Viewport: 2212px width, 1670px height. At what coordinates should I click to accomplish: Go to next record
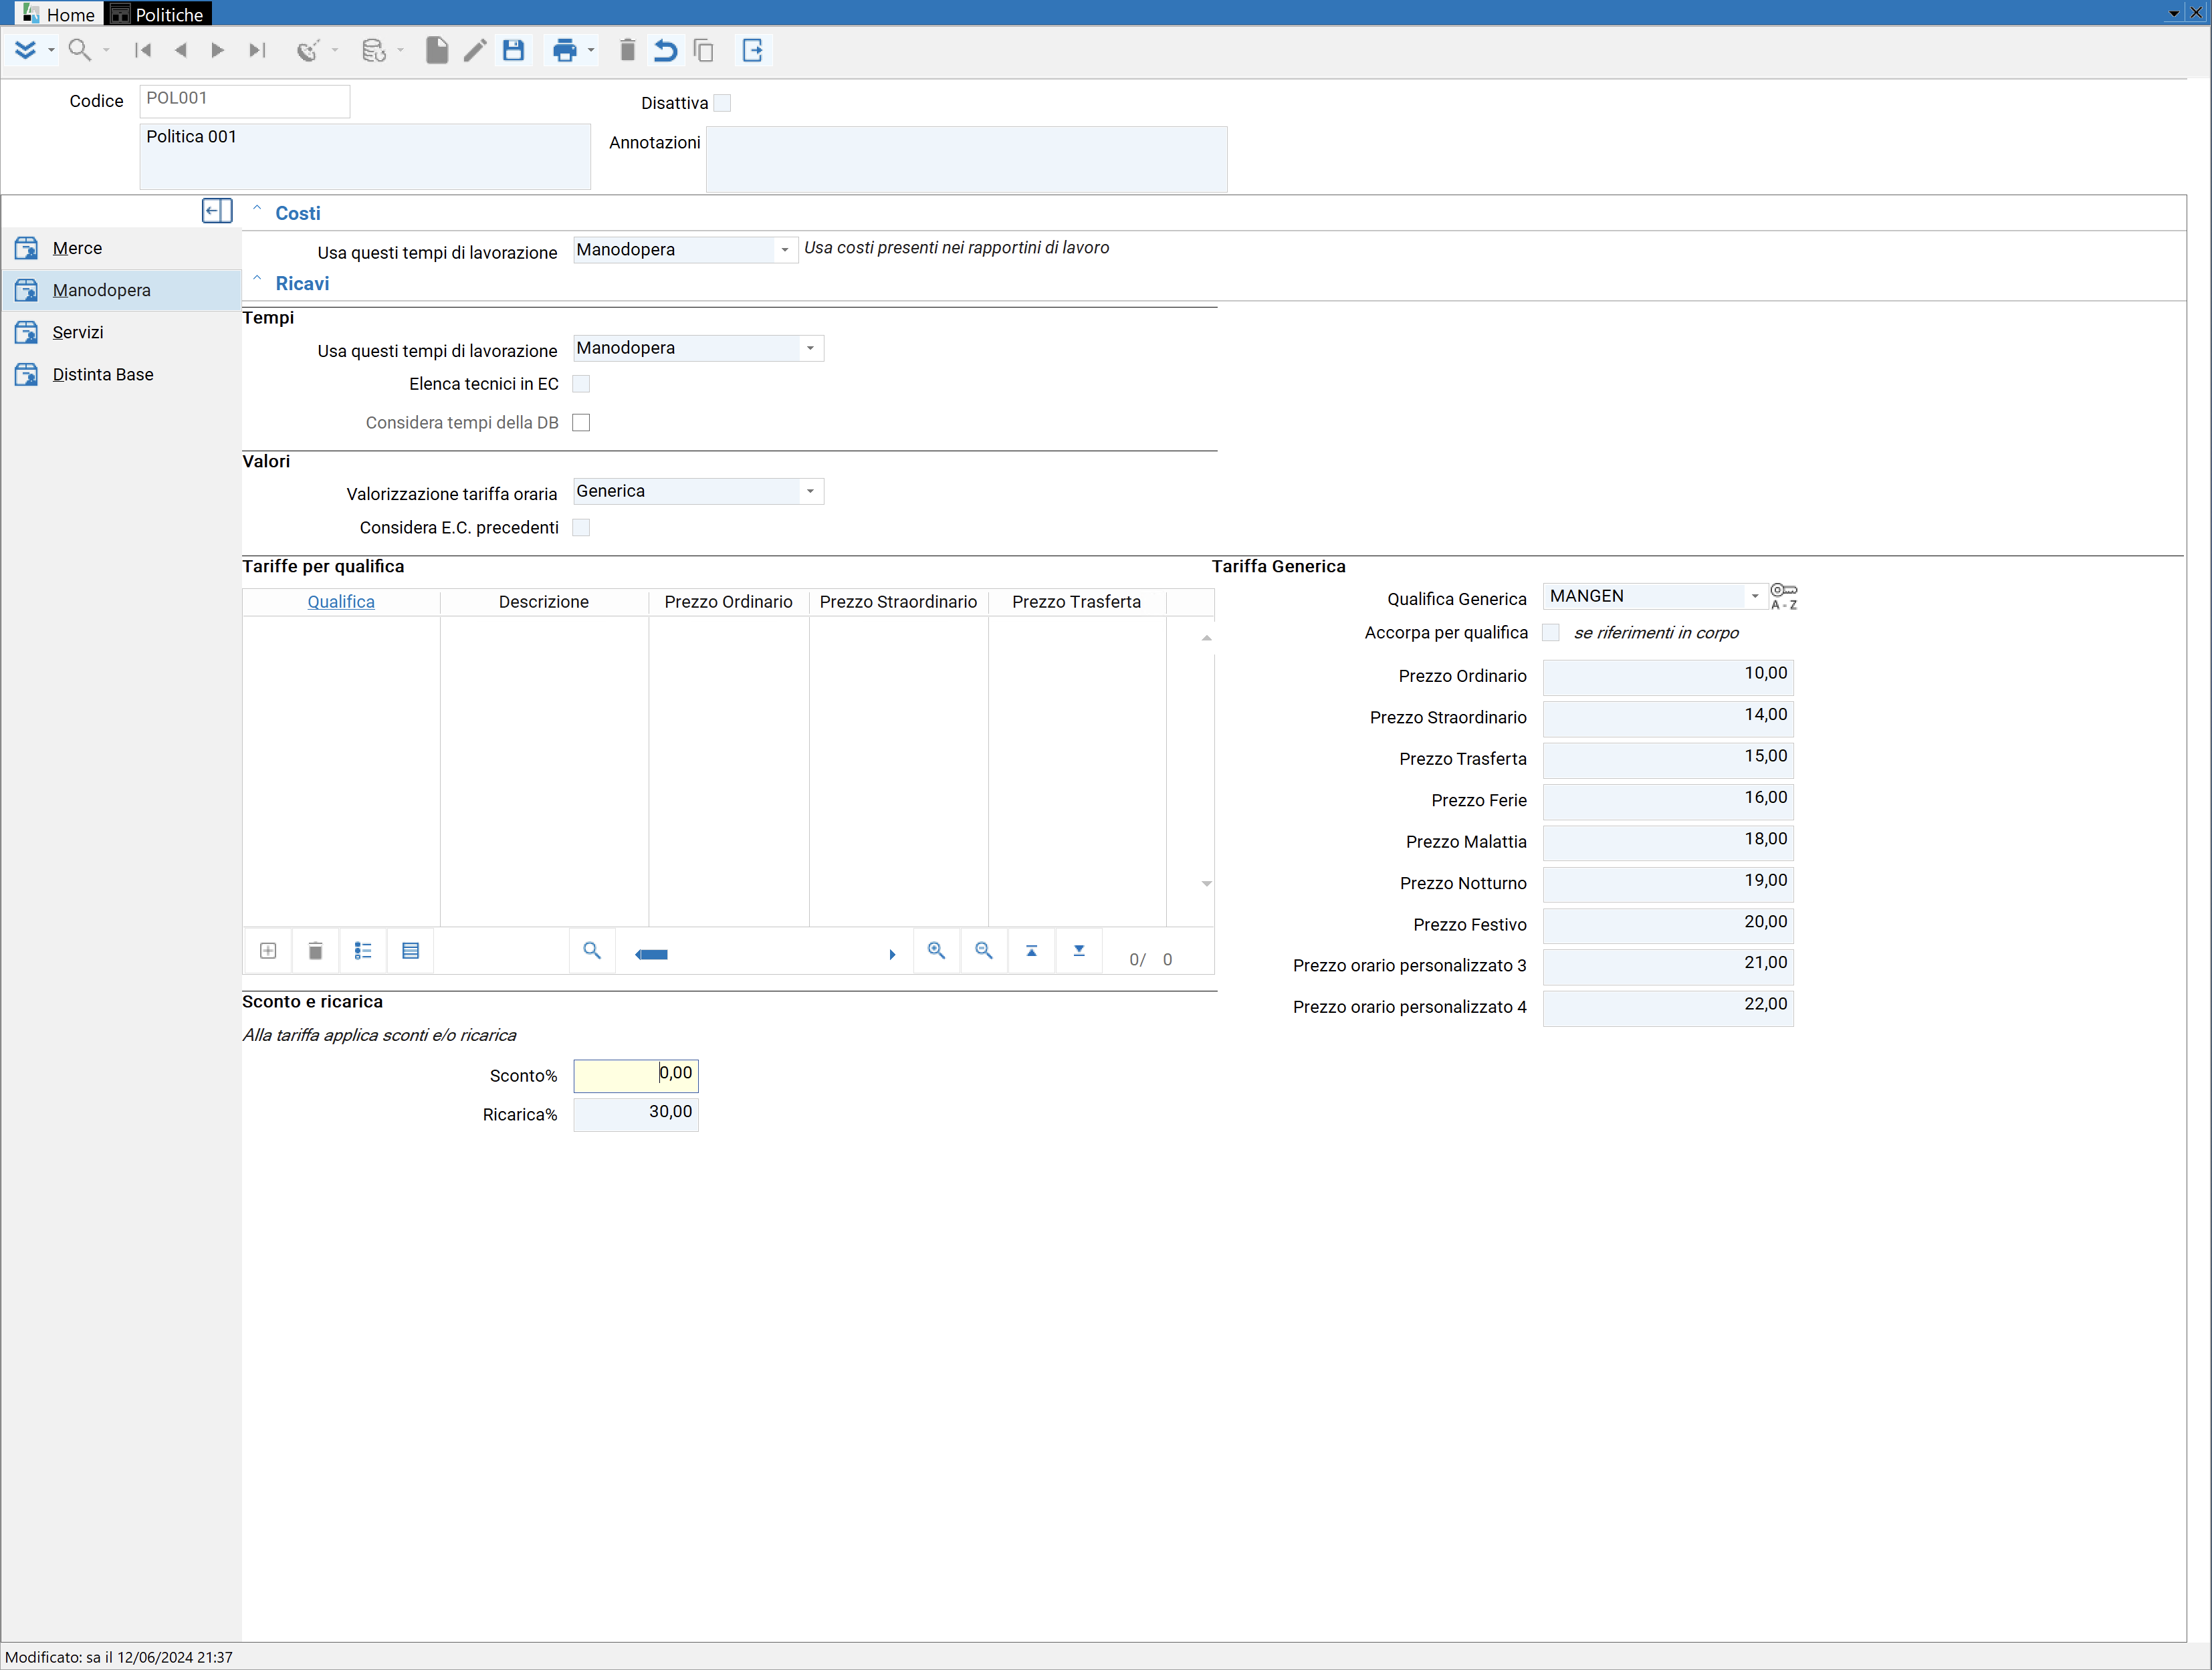[217, 50]
